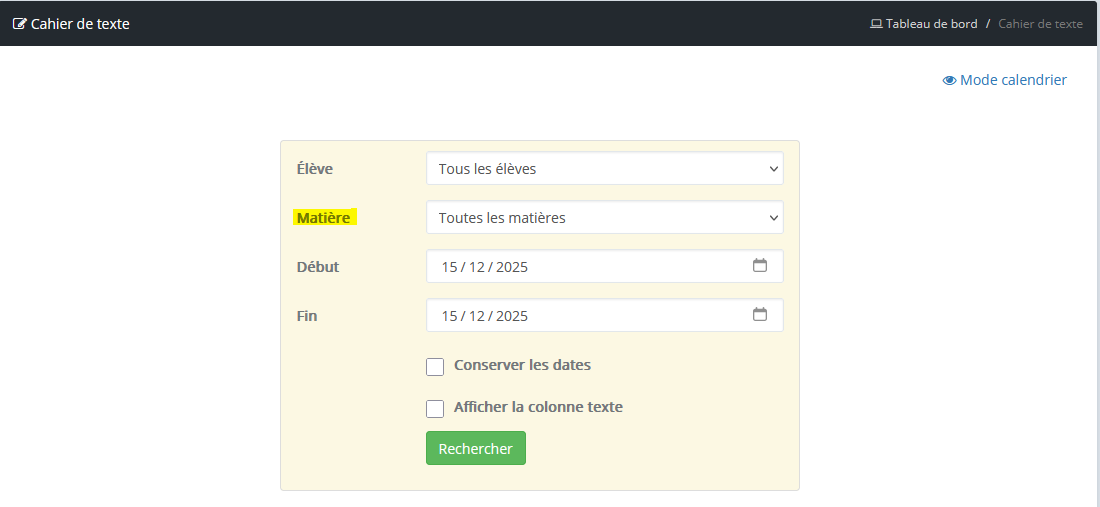Expand the Élève dropdown showing Tous les élèves

tap(604, 169)
